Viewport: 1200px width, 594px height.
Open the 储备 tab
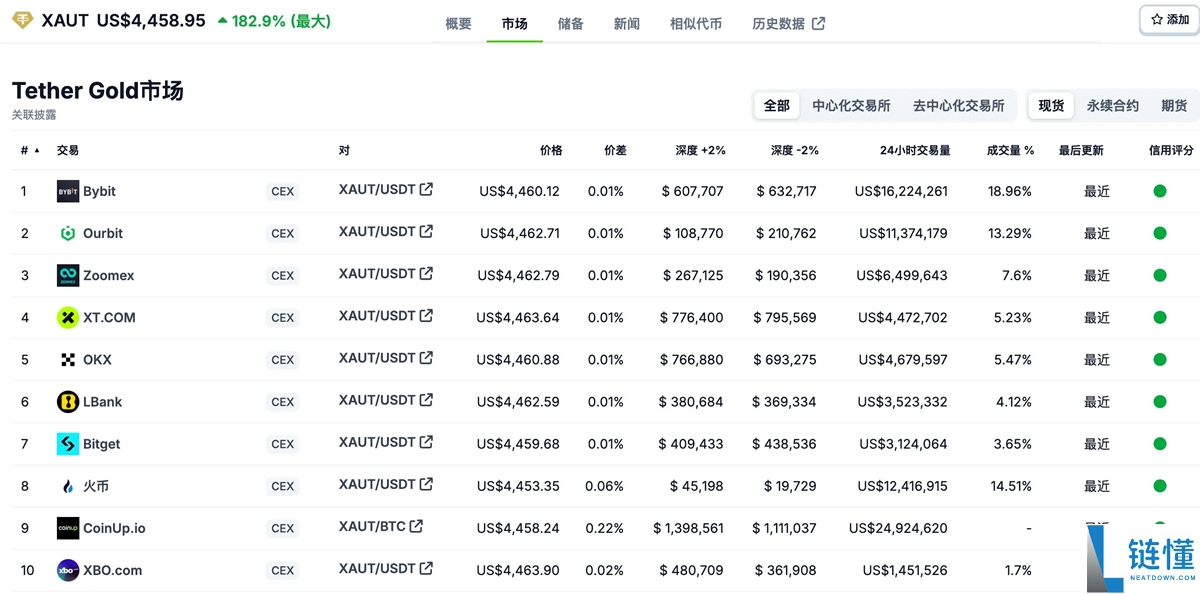(x=571, y=23)
